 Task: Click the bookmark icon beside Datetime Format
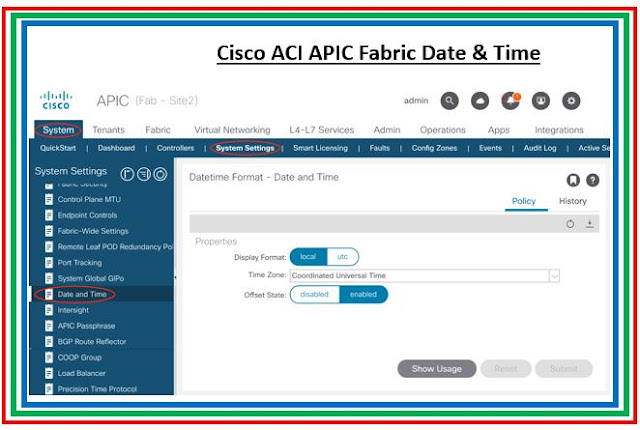(573, 180)
